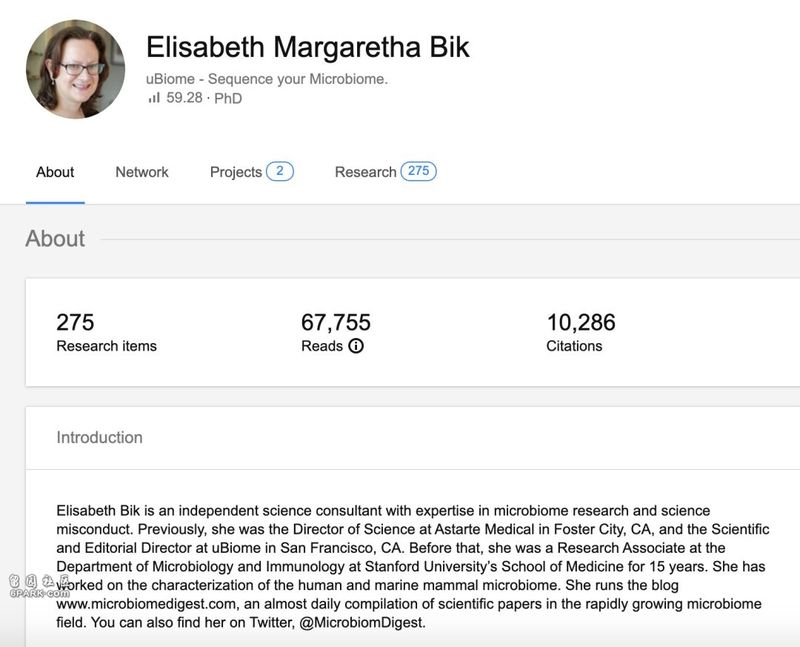The height and width of the screenshot is (647, 800).
Task: Click the Introduction section heading
Action: click(x=99, y=437)
